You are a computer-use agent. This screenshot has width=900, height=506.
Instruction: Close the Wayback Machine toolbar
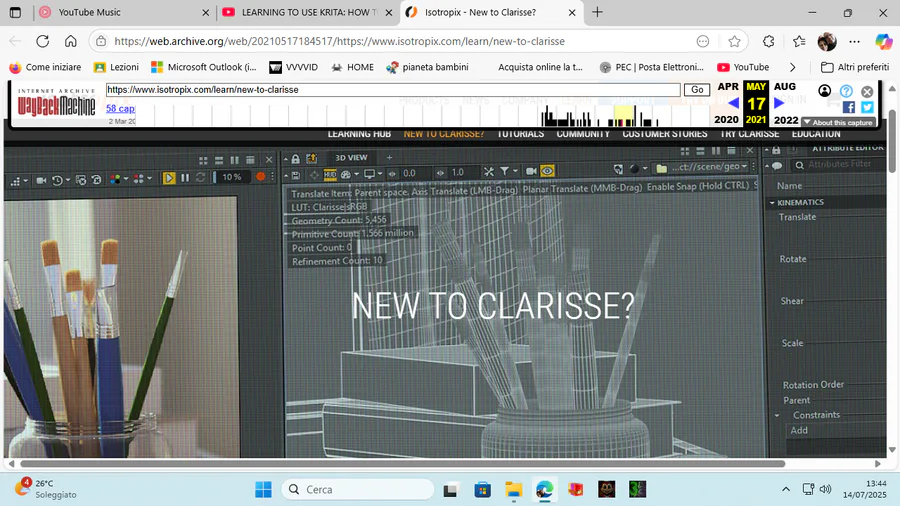pos(867,91)
